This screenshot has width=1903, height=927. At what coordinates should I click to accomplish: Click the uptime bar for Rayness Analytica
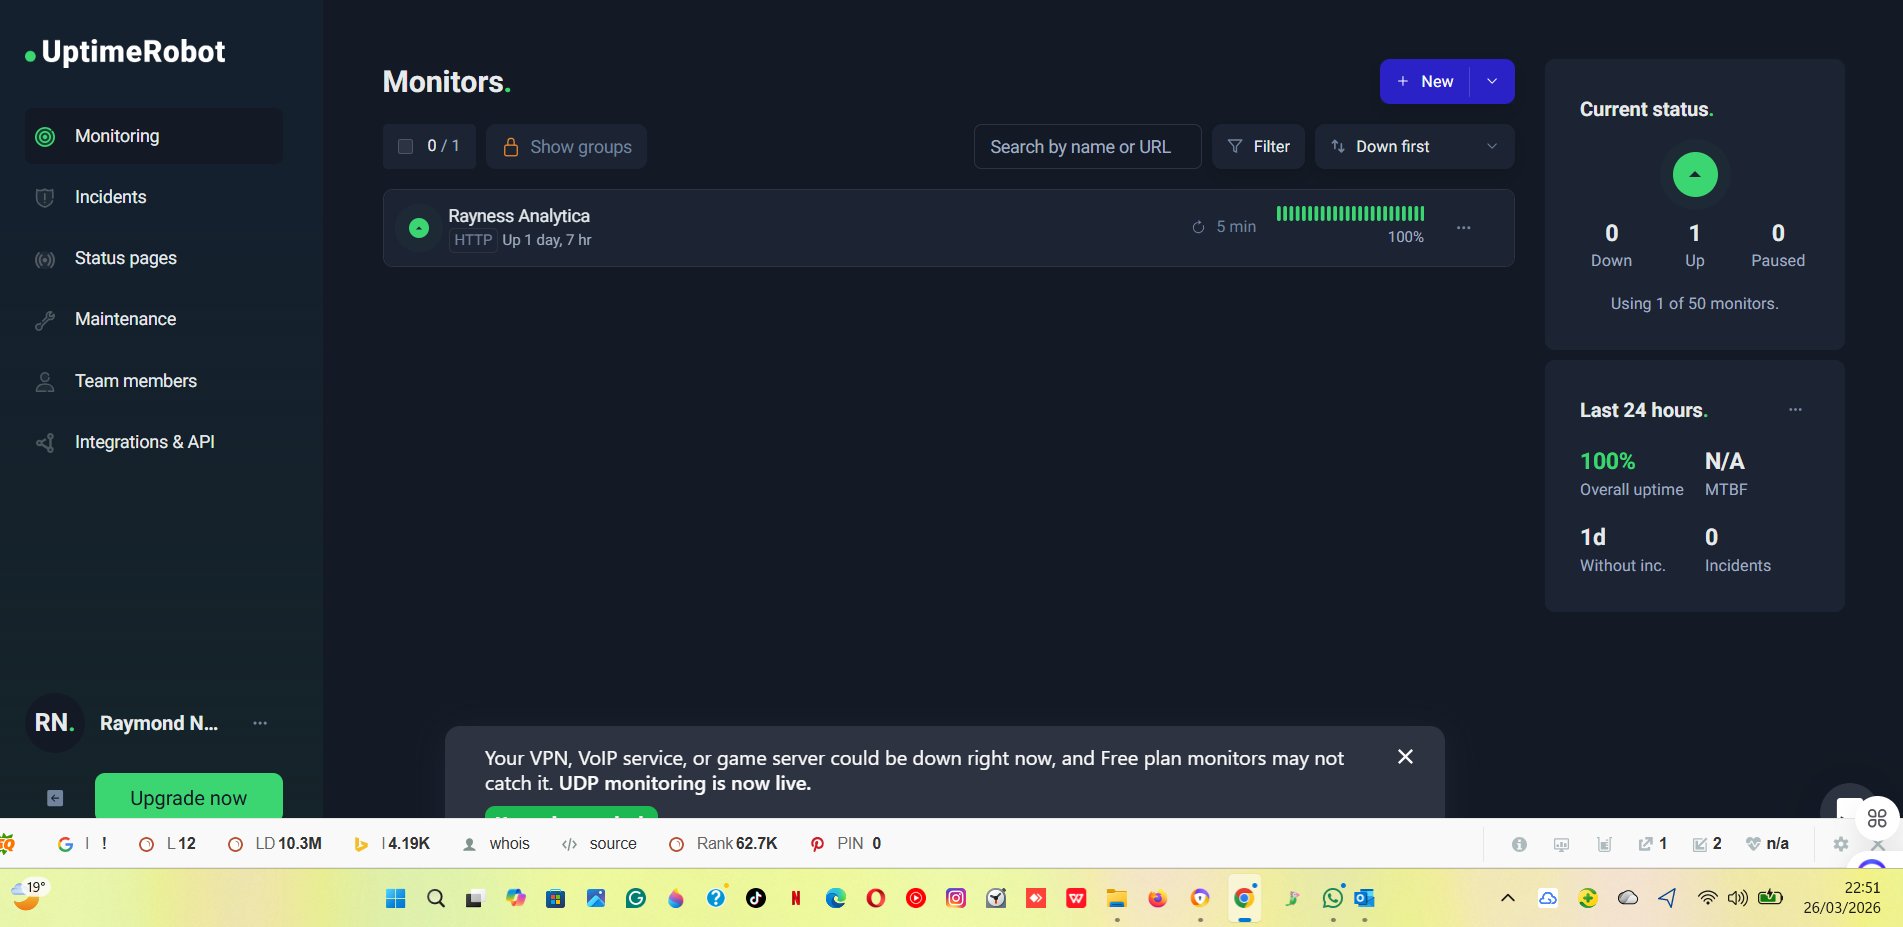[x=1350, y=213]
